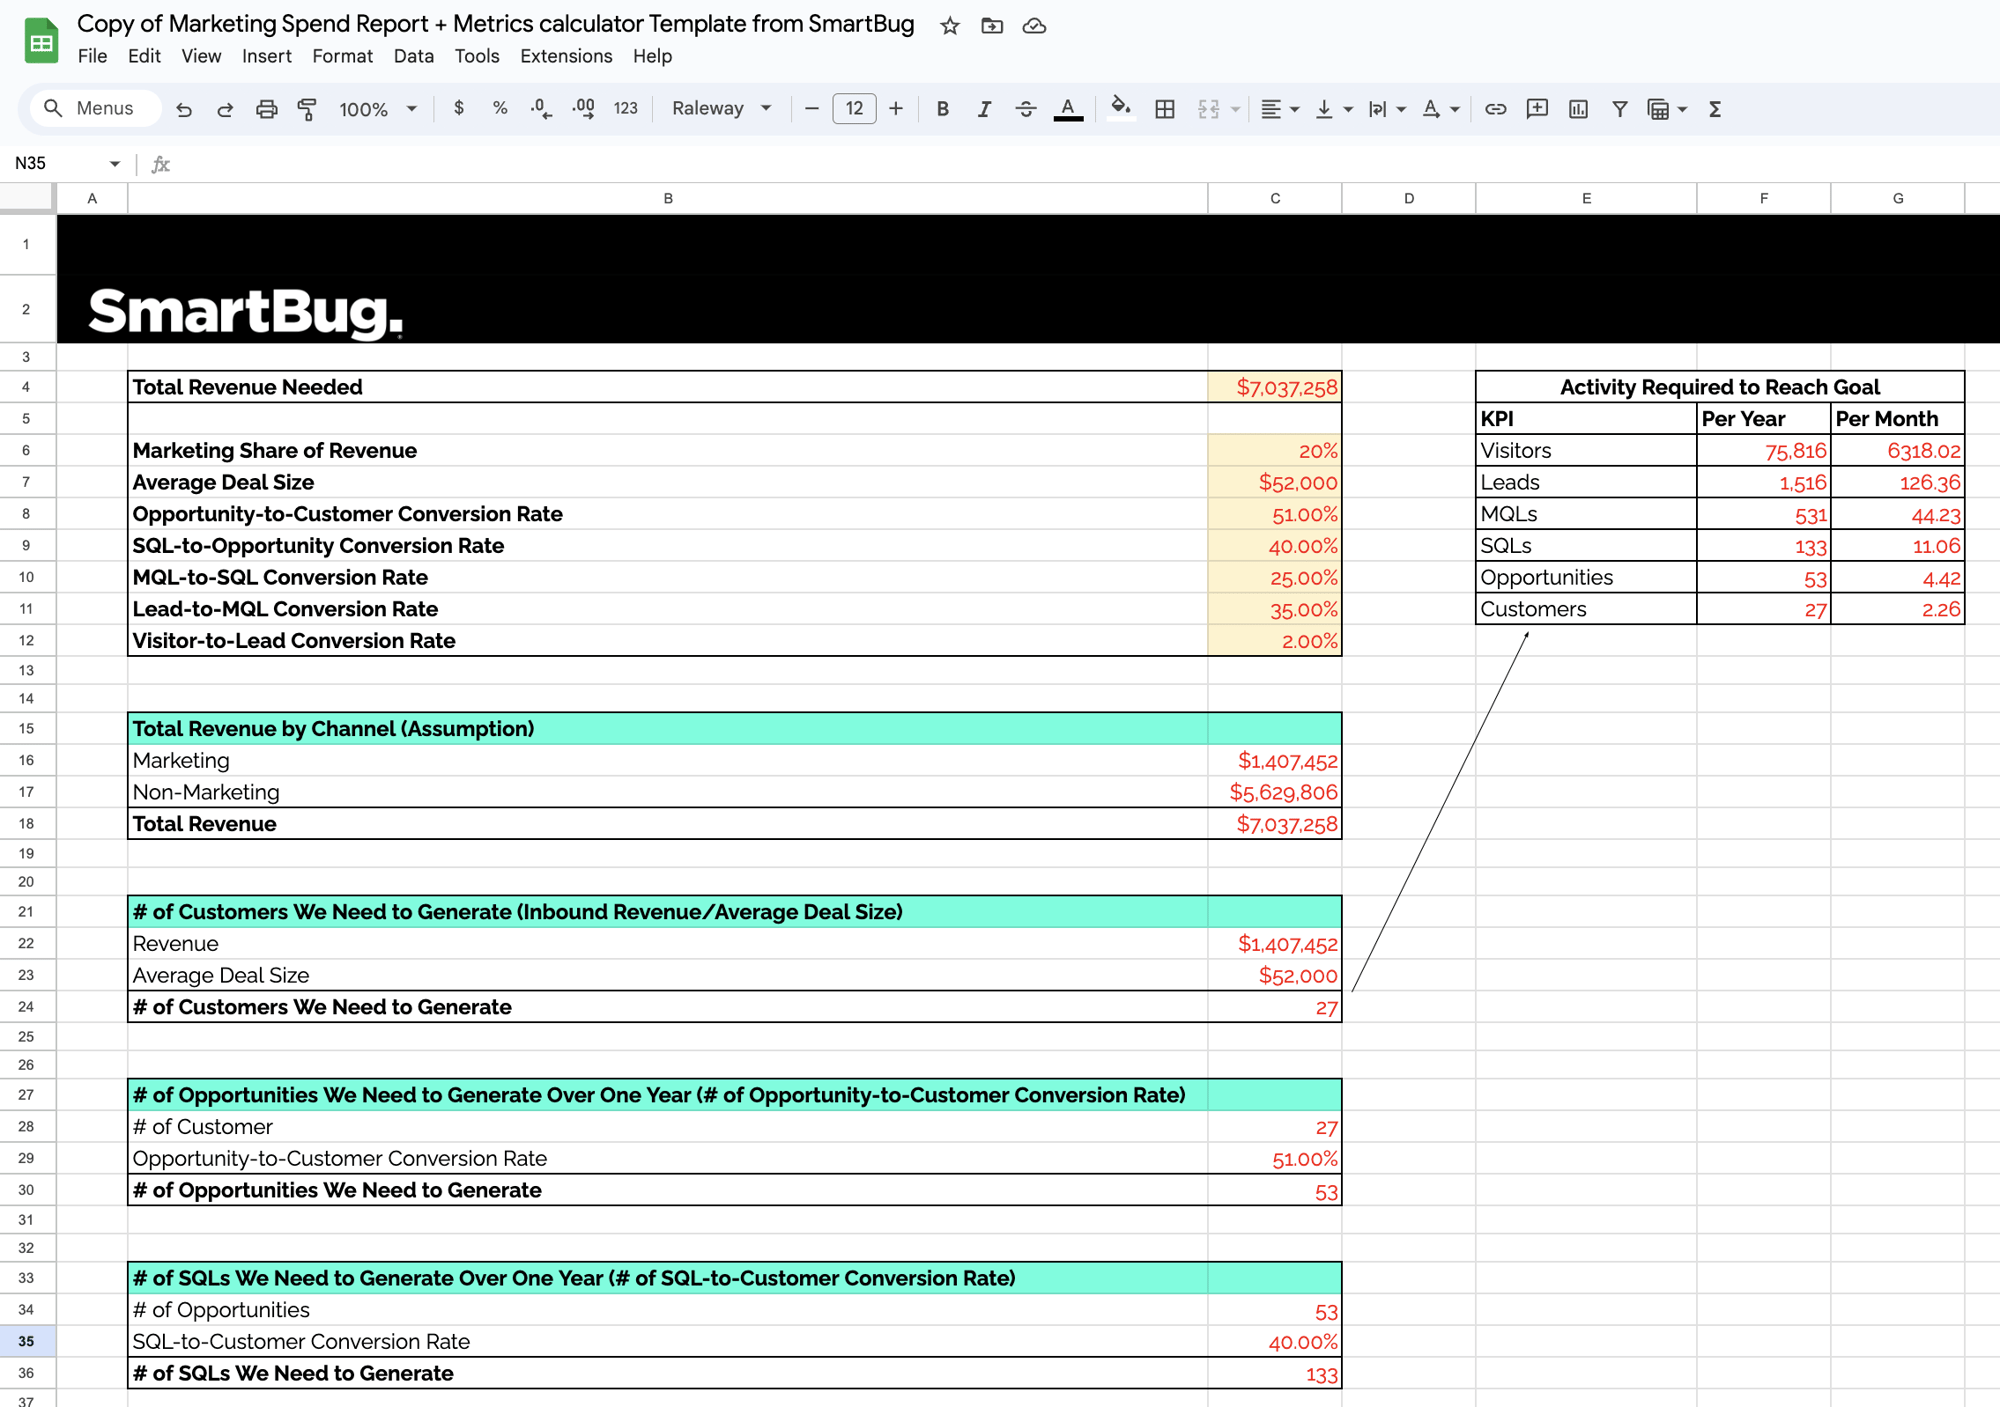The width and height of the screenshot is (2000, 1407).
Task: Expand merge cells dropdown arrow
Action: (1236, 109)
